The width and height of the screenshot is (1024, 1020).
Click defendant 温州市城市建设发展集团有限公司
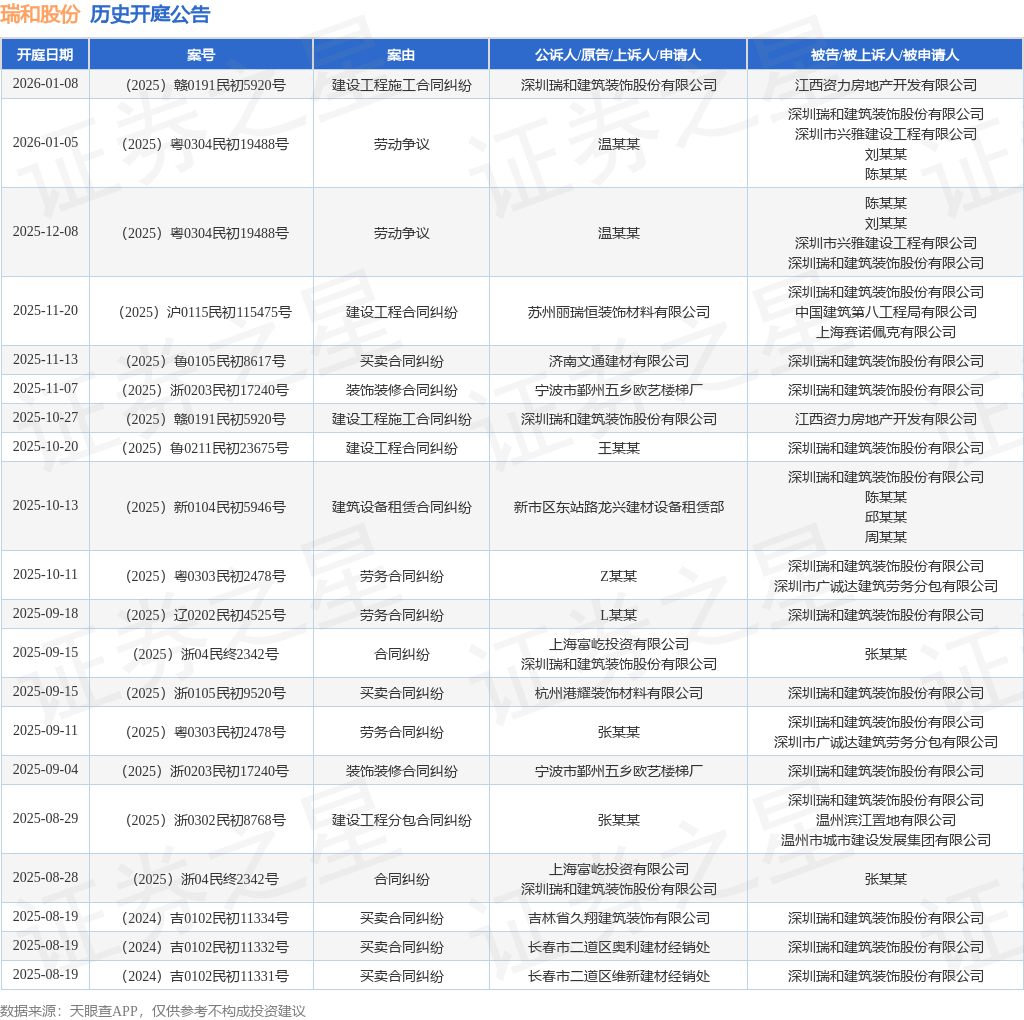click(x=886, y=840)
